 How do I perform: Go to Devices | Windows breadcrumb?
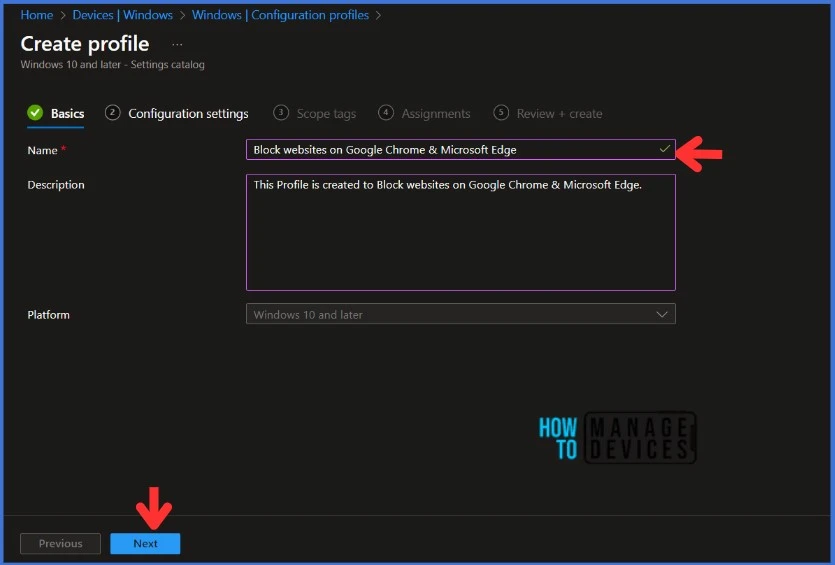122,15
